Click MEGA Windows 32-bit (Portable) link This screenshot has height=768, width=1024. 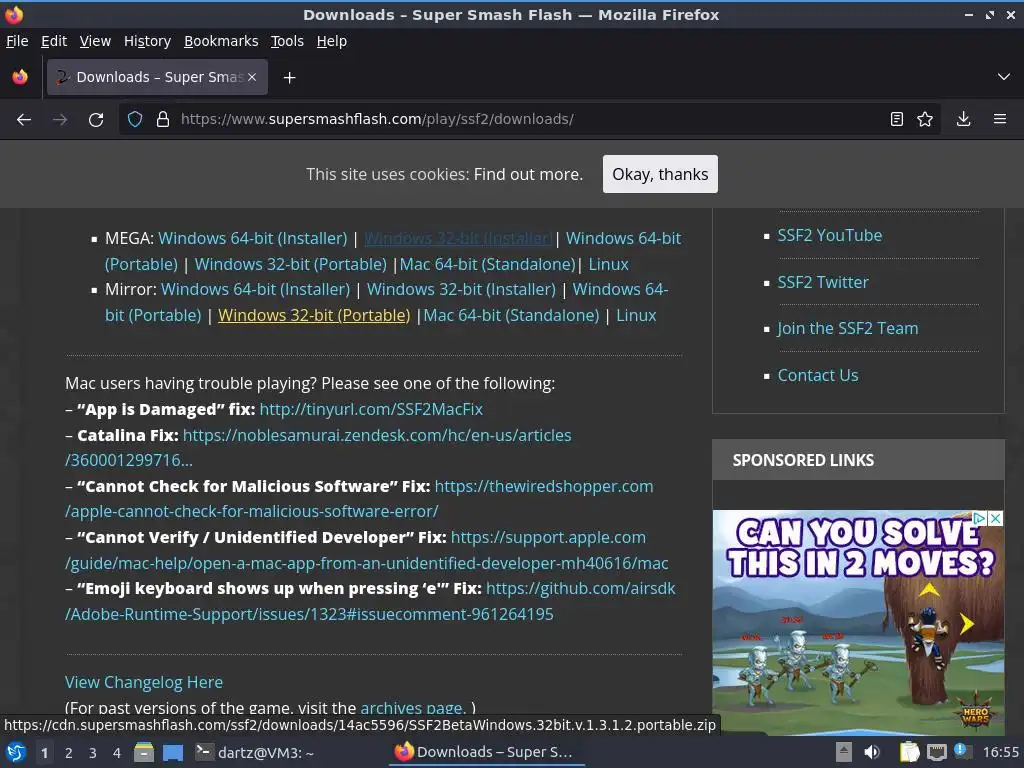click(291, 264)
